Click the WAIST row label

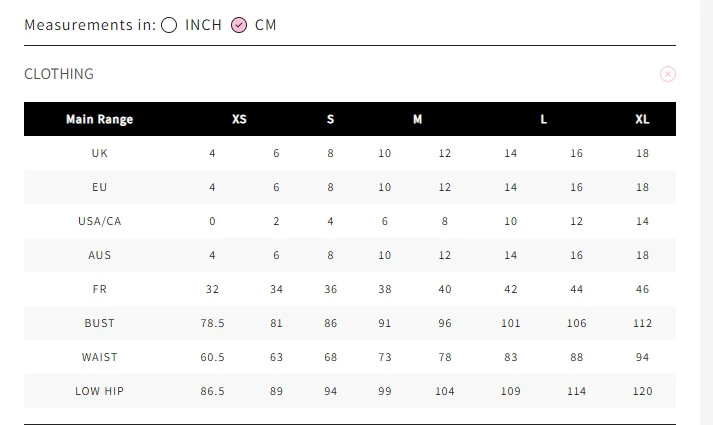99,357
